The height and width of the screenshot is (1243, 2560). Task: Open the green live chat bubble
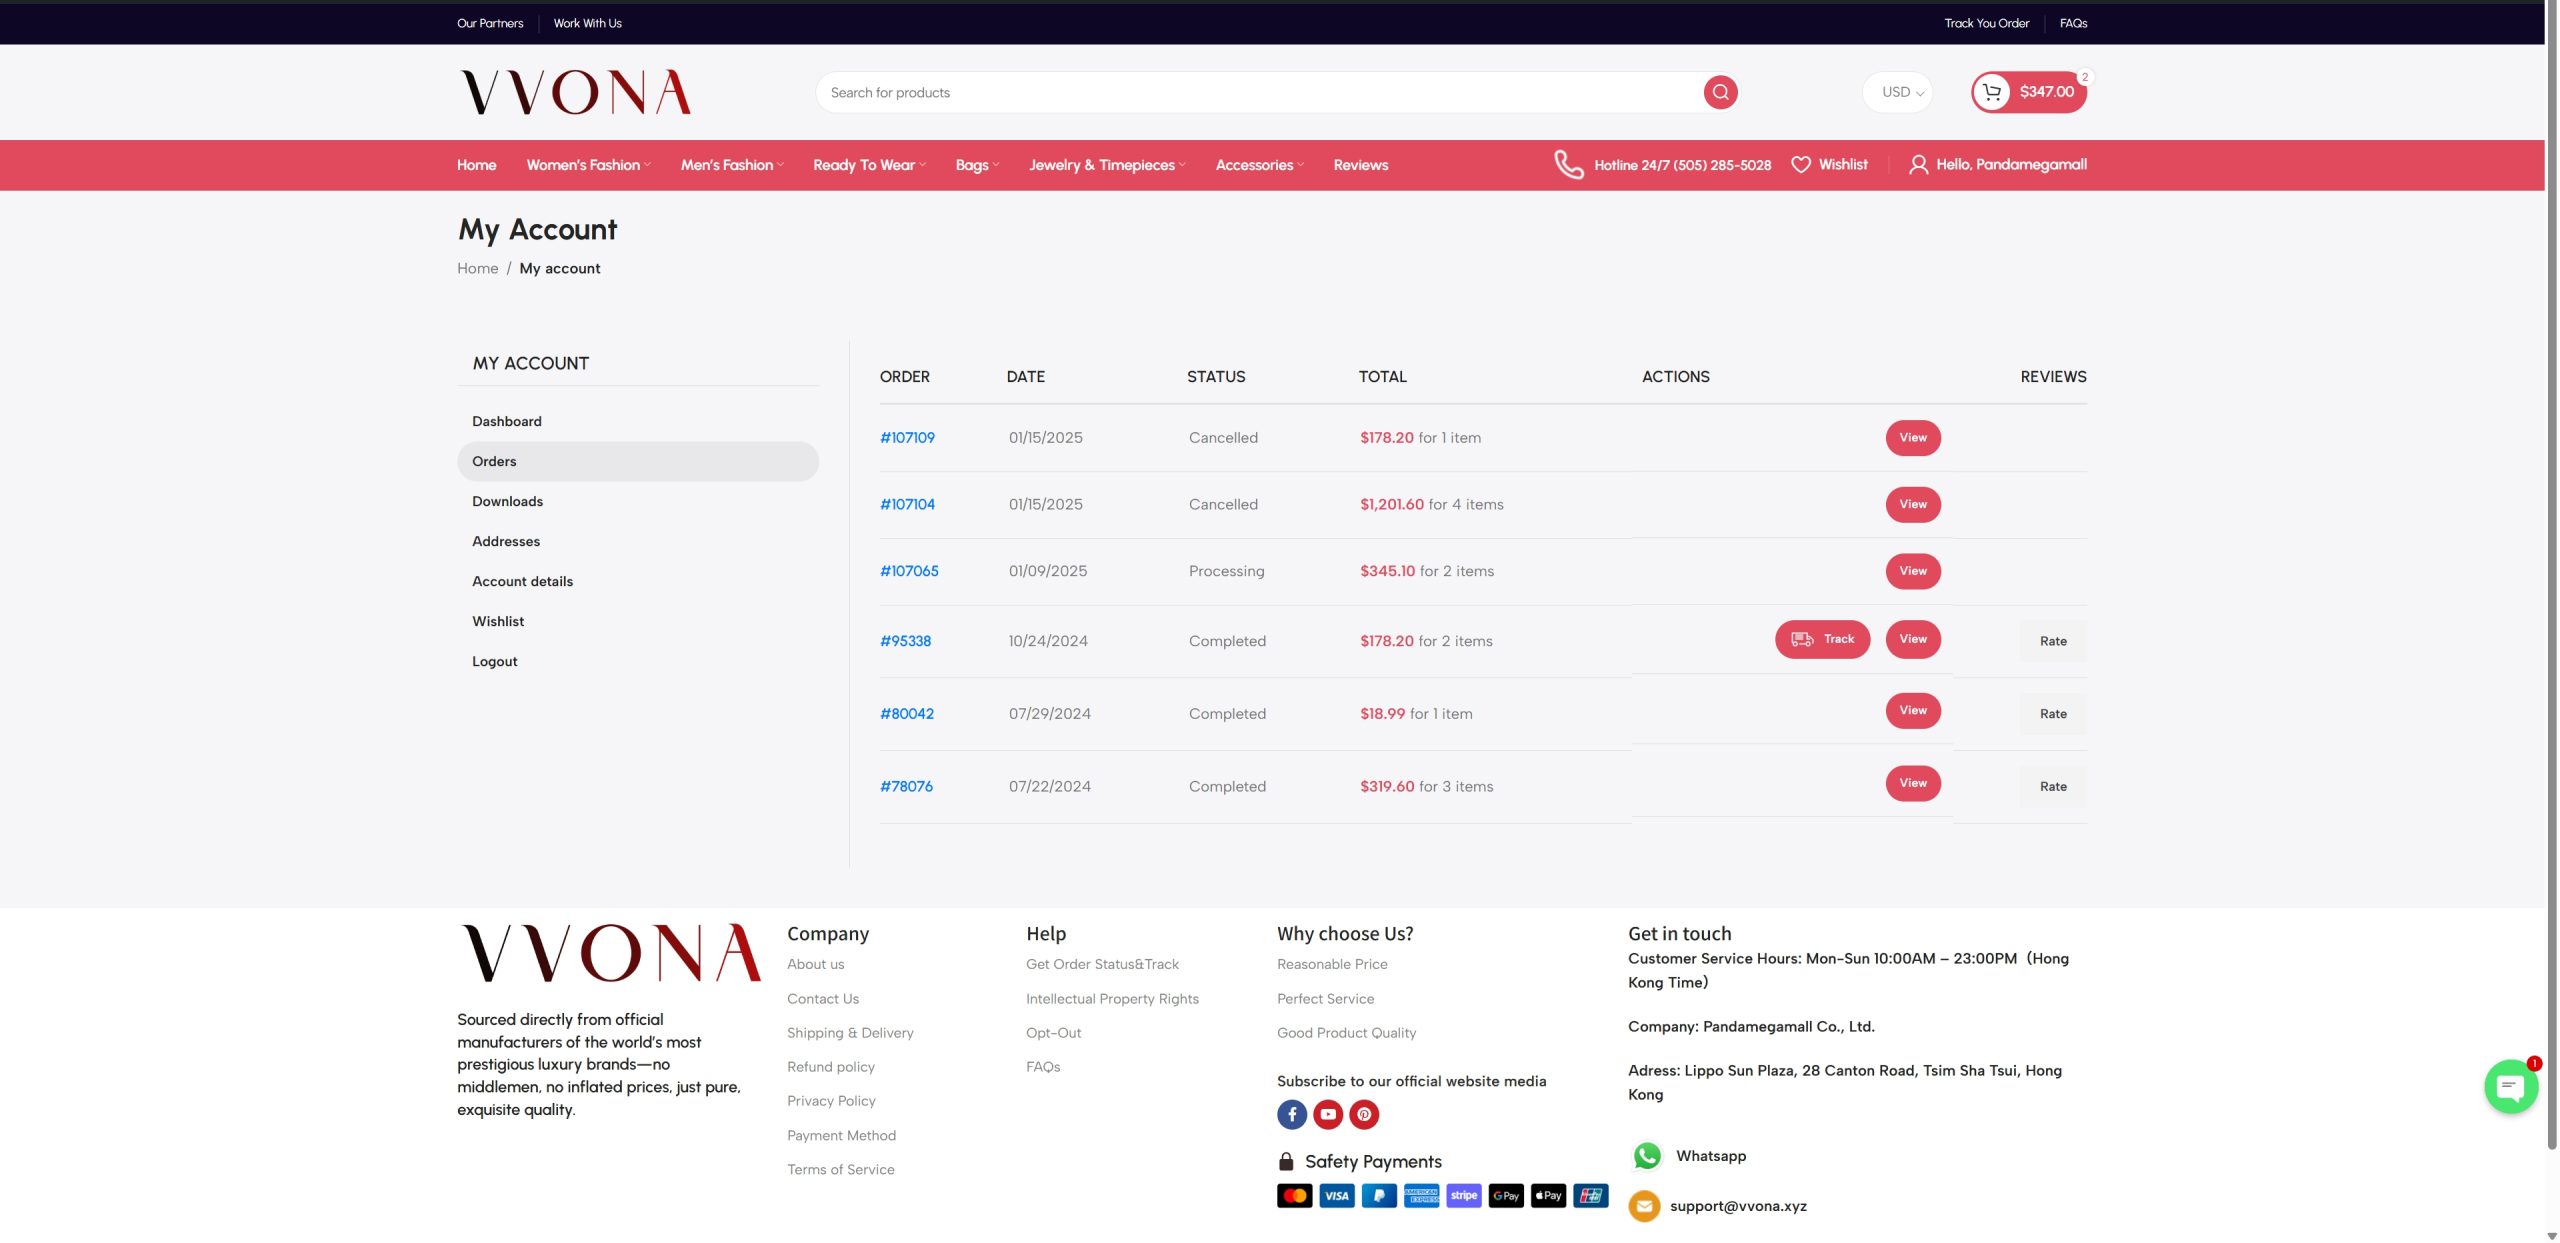tap(2510, 1087)
